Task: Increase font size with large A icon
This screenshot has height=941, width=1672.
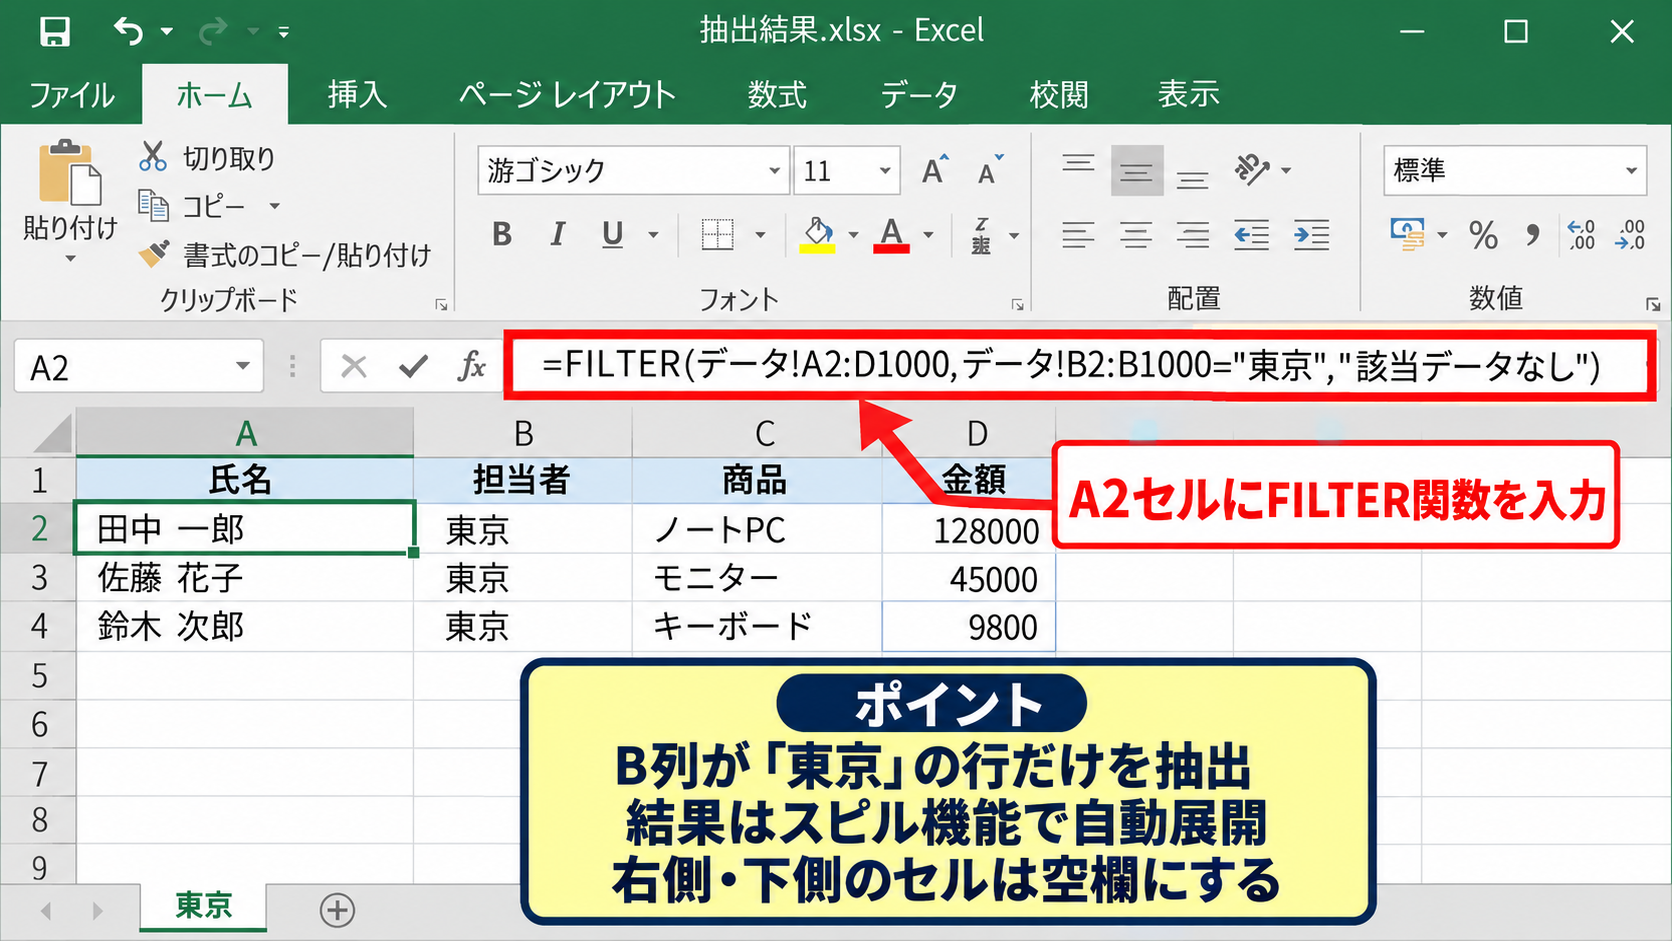Action: click(934, 171)
